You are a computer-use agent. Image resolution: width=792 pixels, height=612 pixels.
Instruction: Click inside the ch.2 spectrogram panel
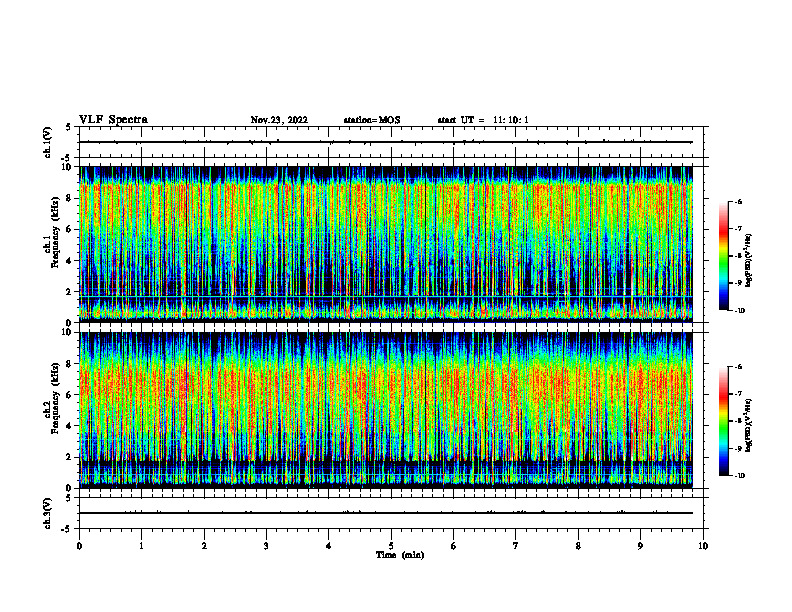point(386,410)
